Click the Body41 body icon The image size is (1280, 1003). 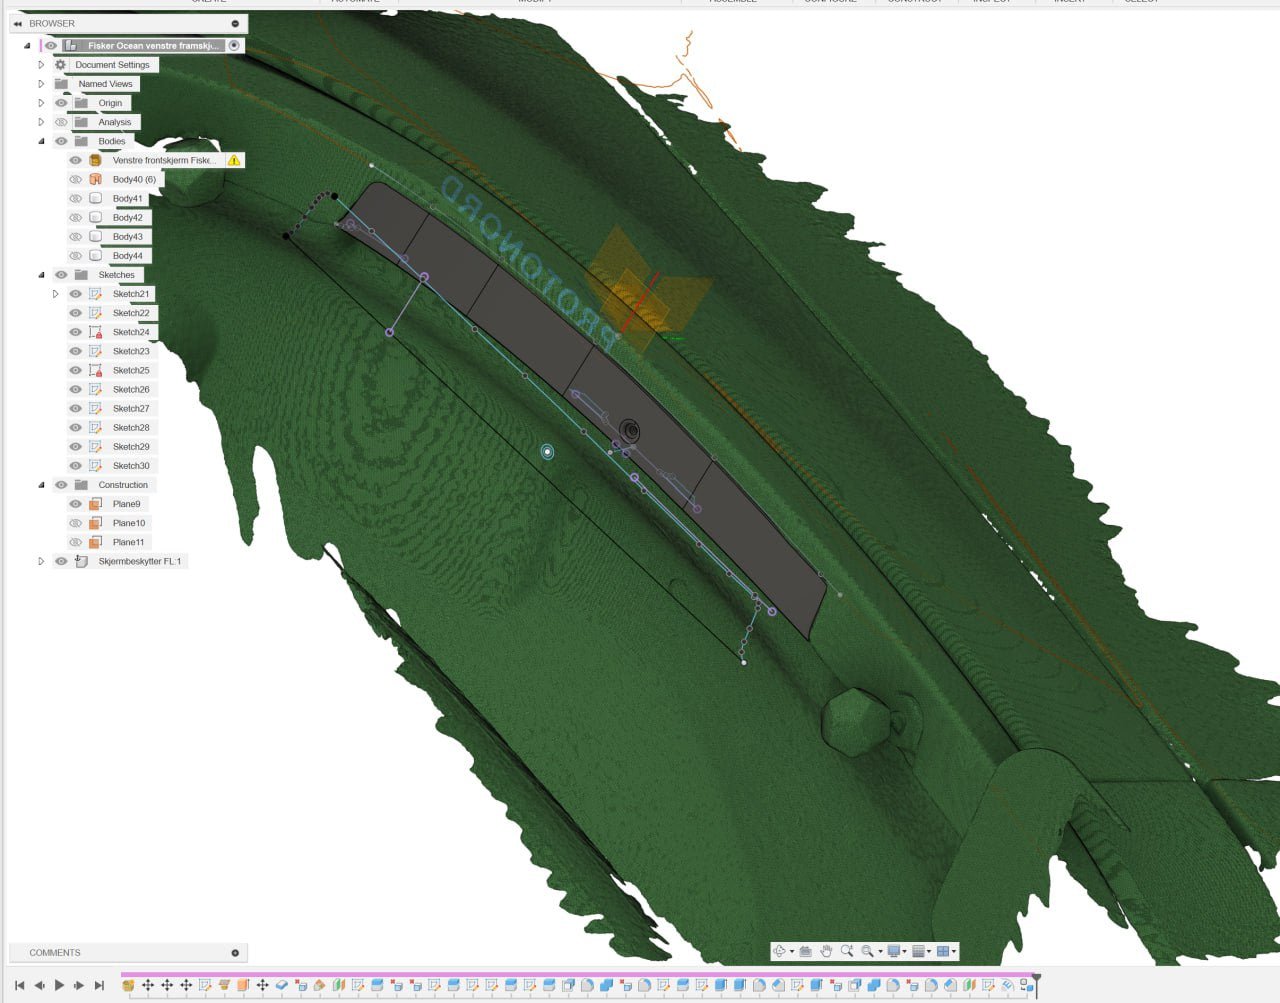(96, 198)
